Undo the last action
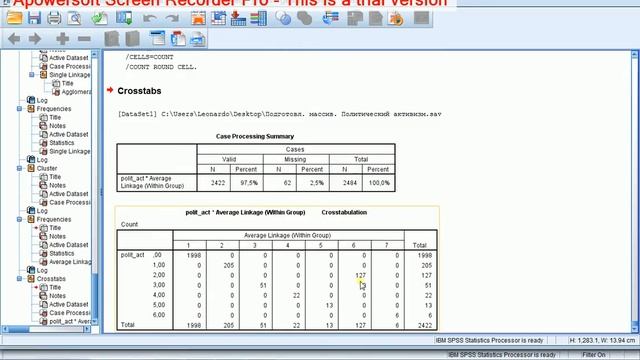The height and width of the screenshot is (360, 640). (150, 18)
